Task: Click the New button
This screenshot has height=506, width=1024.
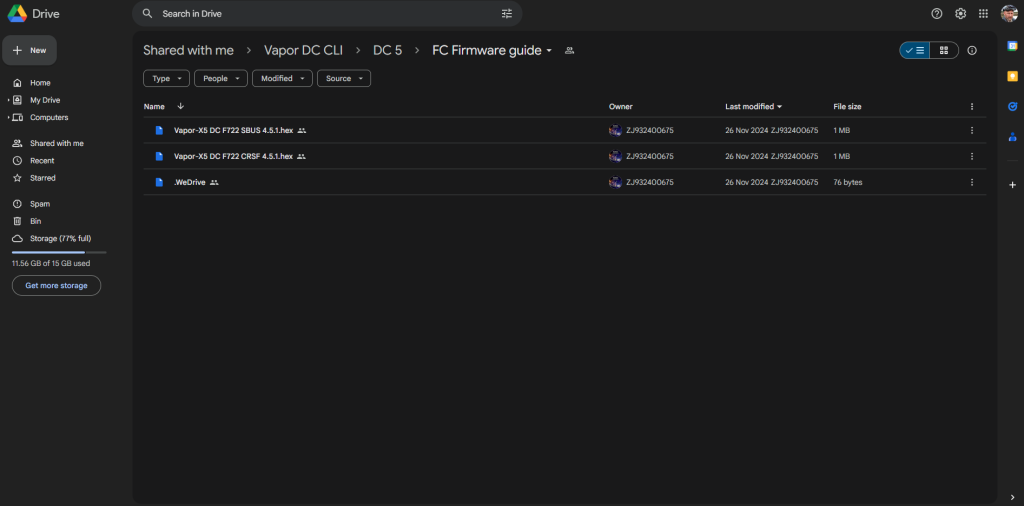Action: (x=29, y=50)
